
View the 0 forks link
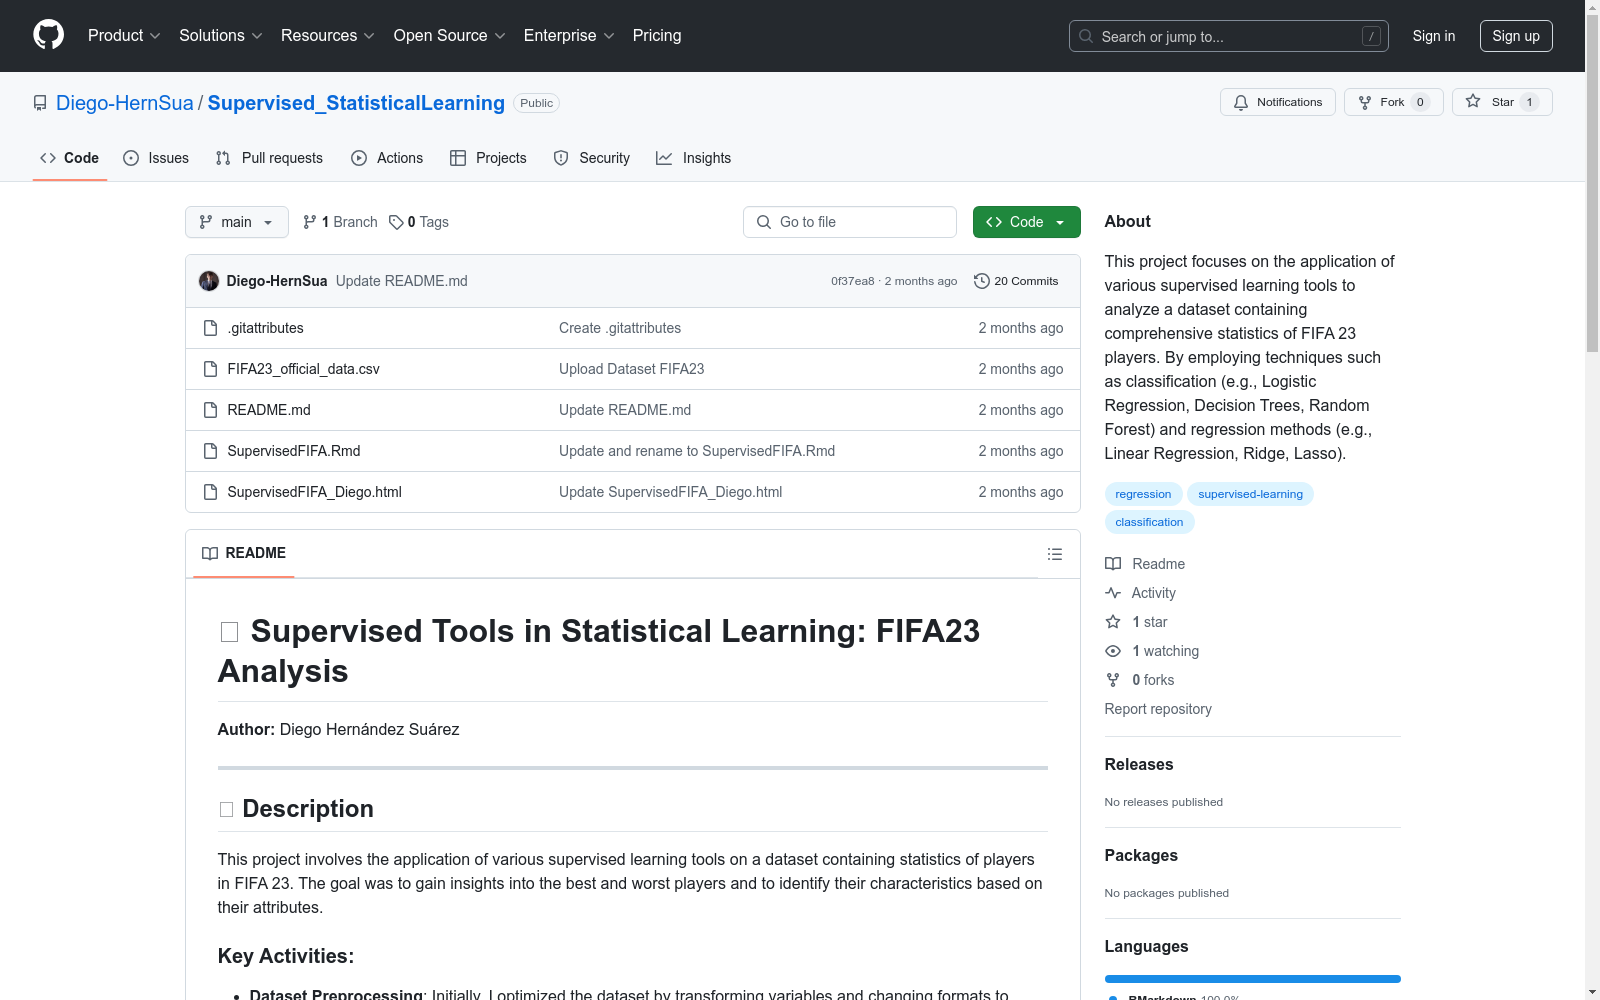pos(1140,680)
